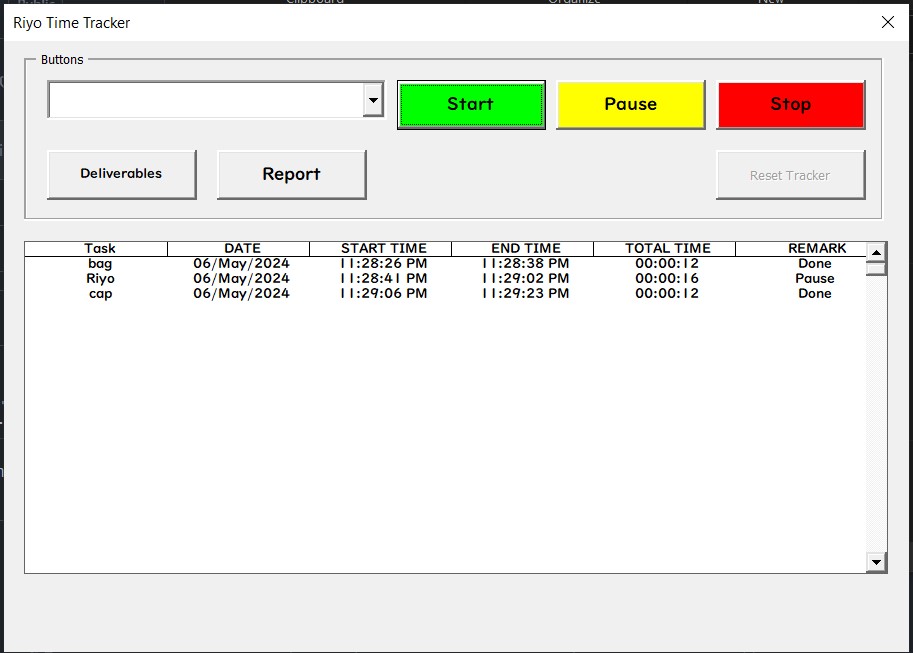Click the date in the cap row
Viewport: 913px width, 653px height.
click(x=242, y=294)
